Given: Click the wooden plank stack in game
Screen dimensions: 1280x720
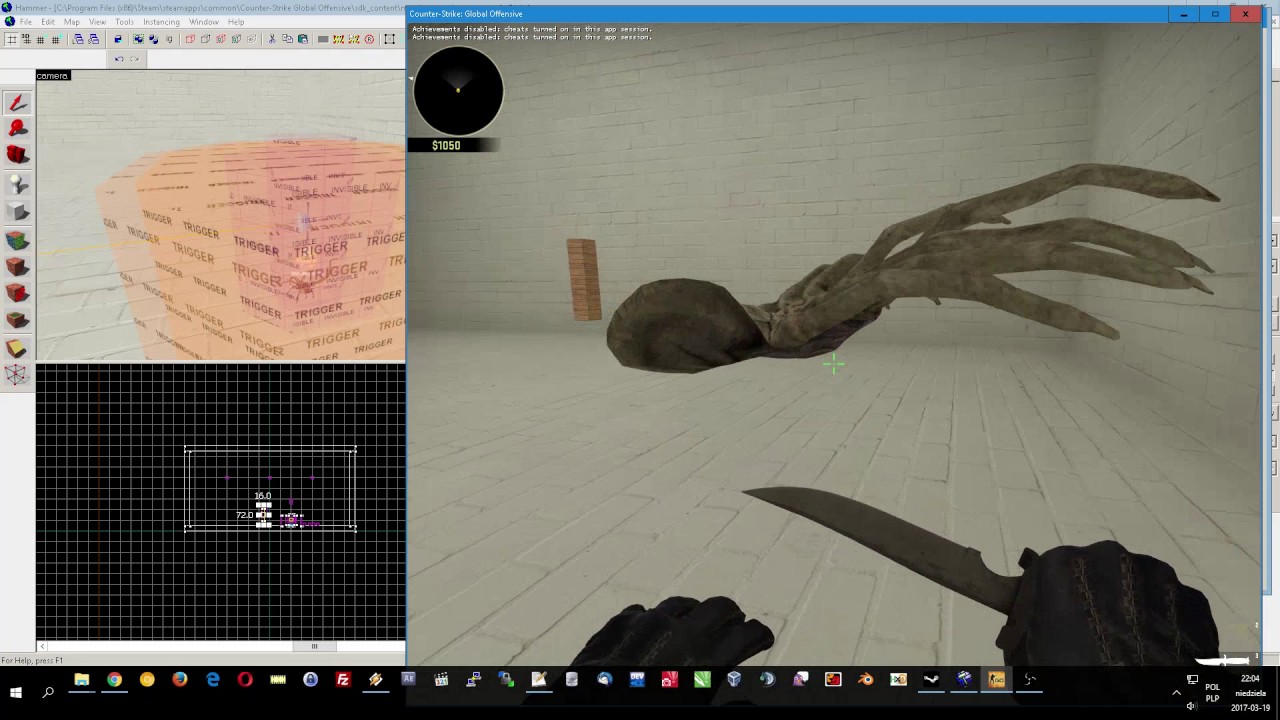Looking at the screenshot, I should pos(583,279).
